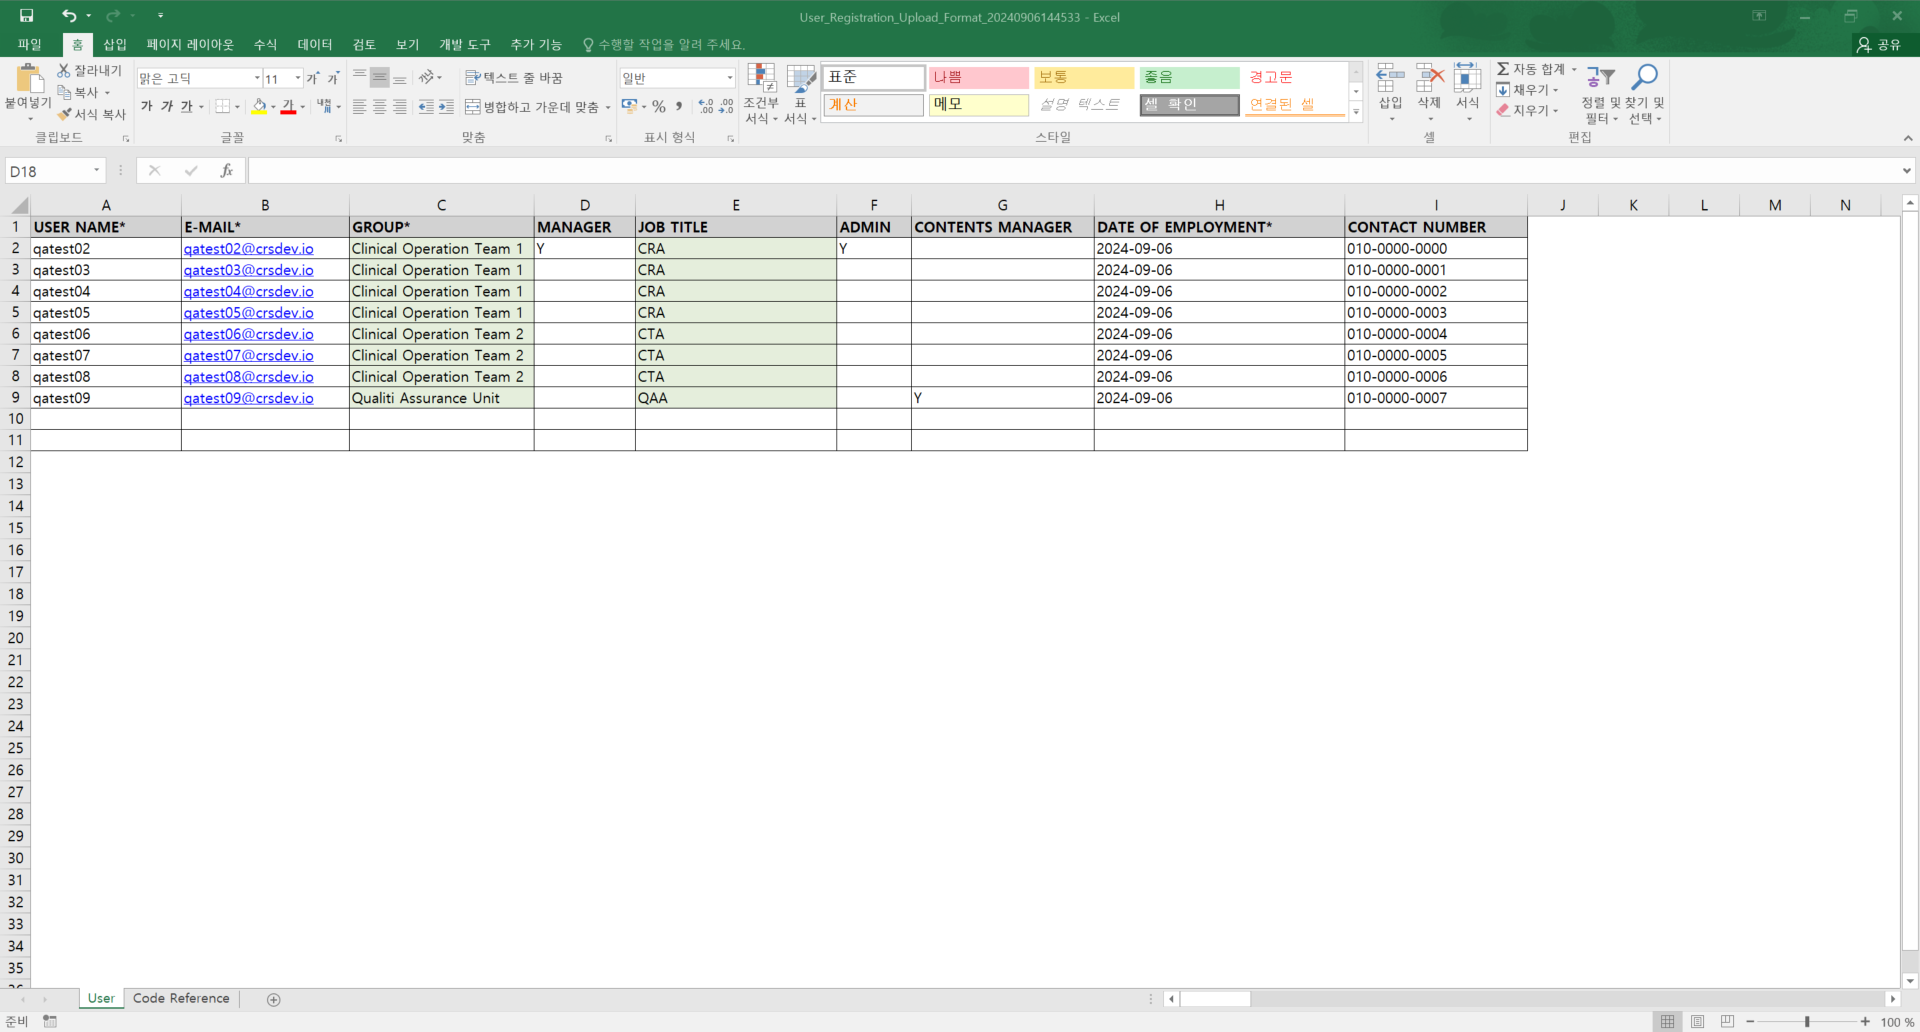The image size is (1920, 1032).
Task: Click the percent style icon
Action: coord(659,107)
